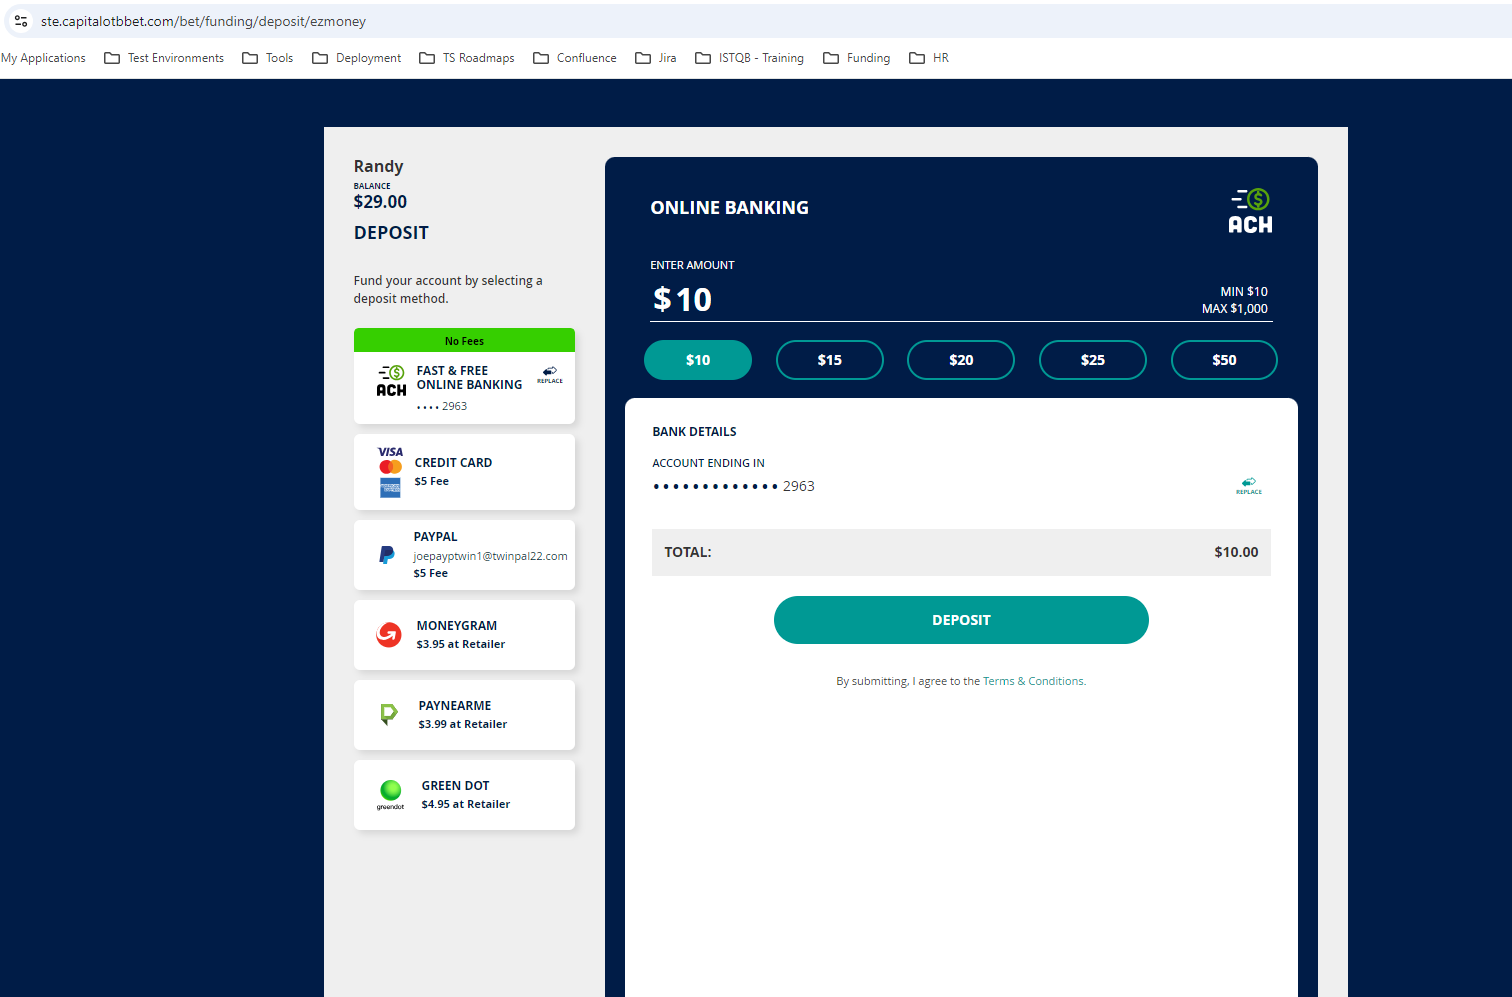Open the Test Environments bookmark folder
Viewport: 1512px width, 997px height.
click(164, 58)
